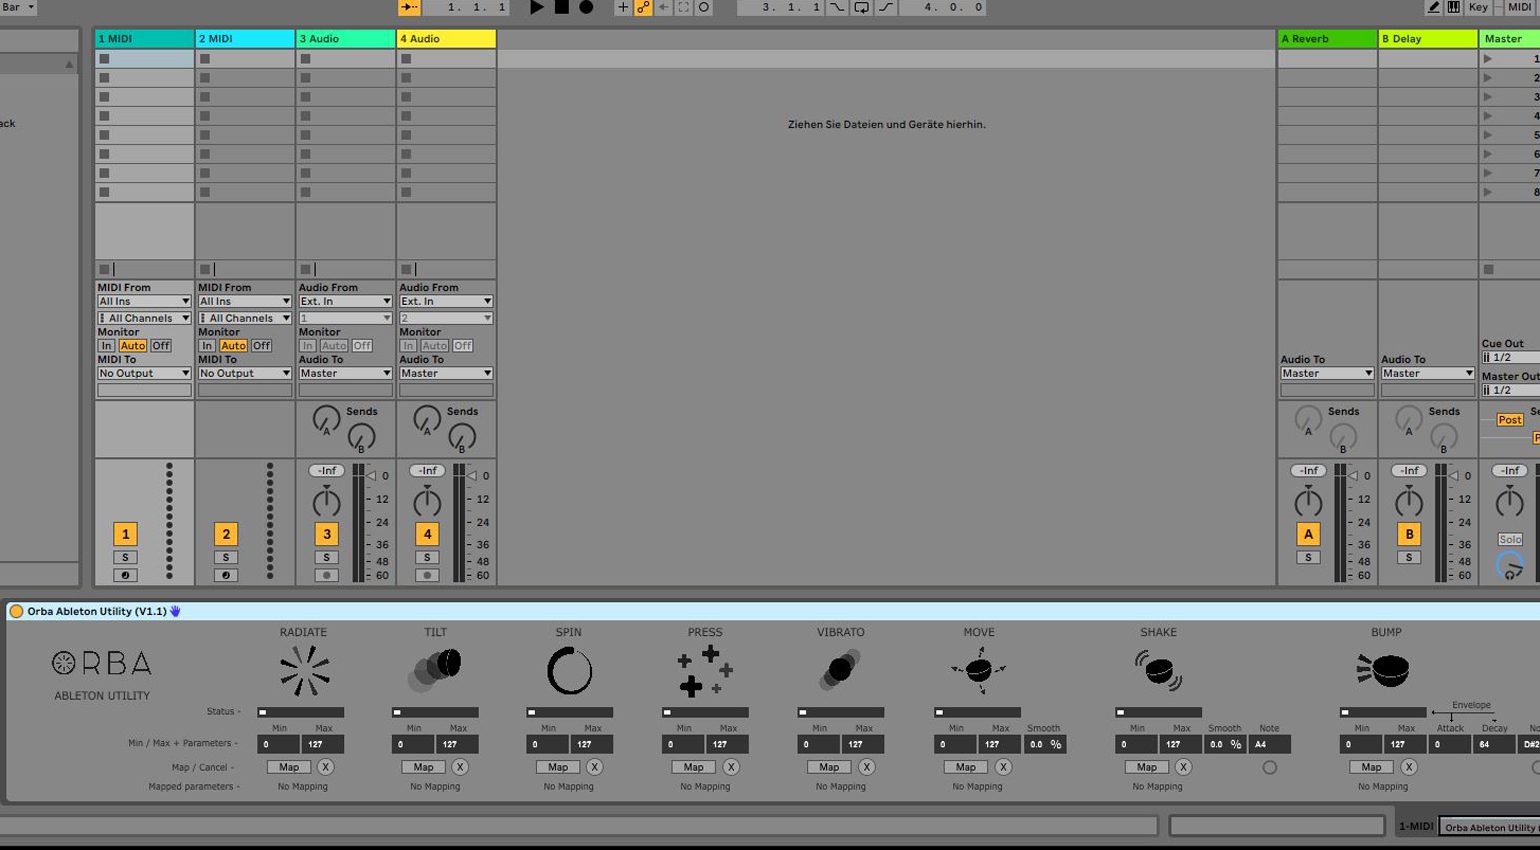Click the BUMP gesture icon
The height and width of the screenshot is (850, 1540).
pos(1384,670)
